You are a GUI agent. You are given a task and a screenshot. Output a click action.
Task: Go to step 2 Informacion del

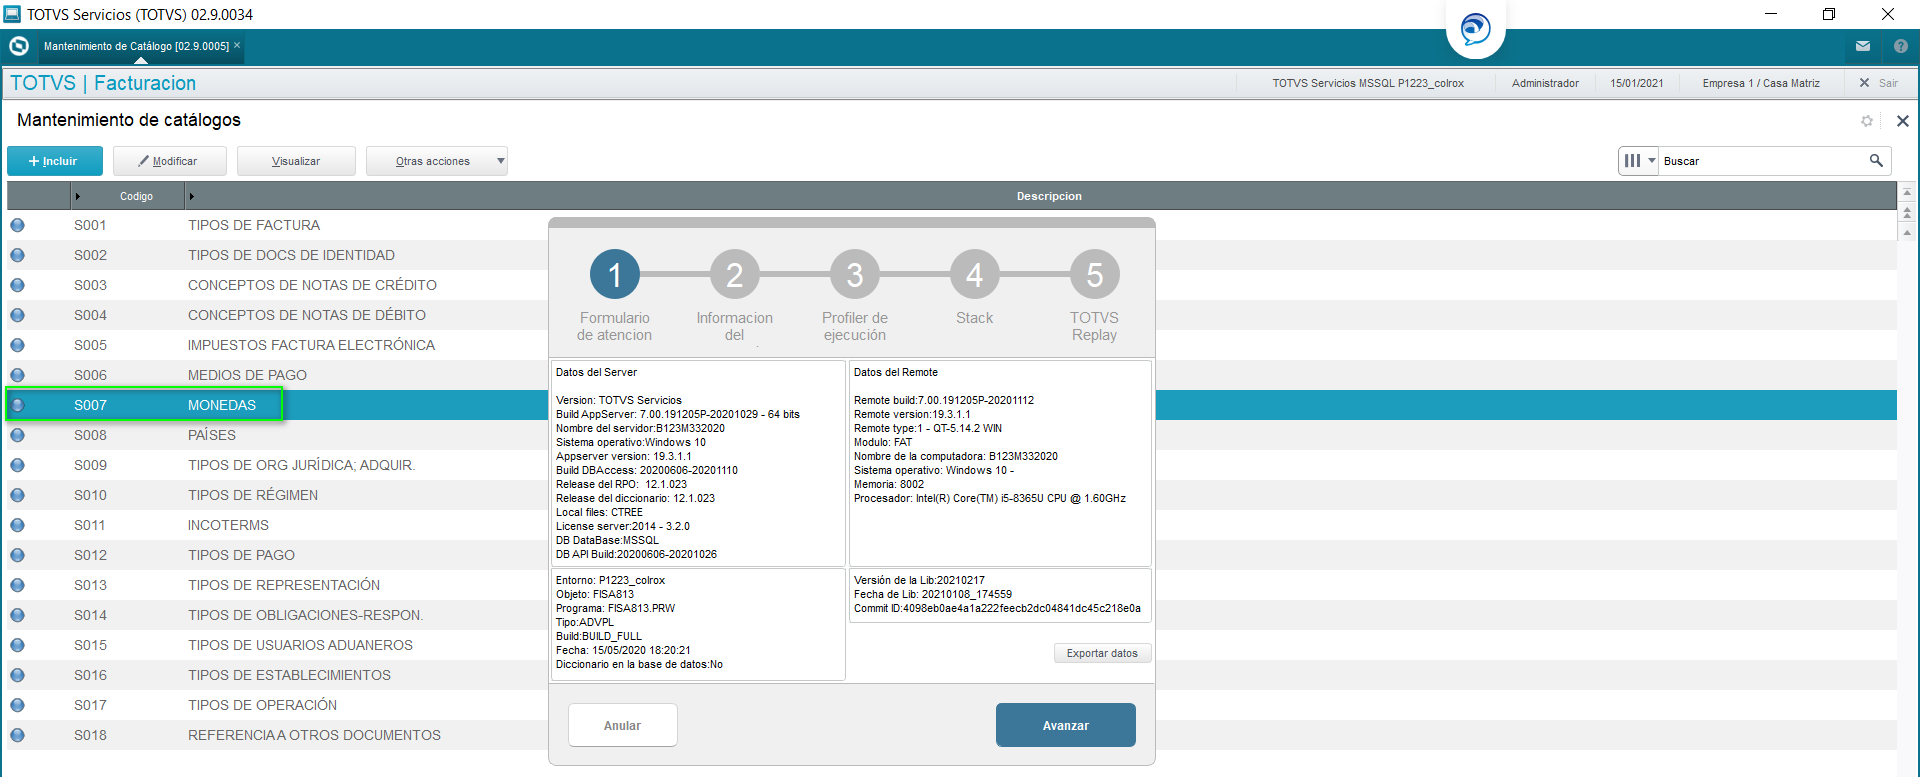(x=735, y=274)
